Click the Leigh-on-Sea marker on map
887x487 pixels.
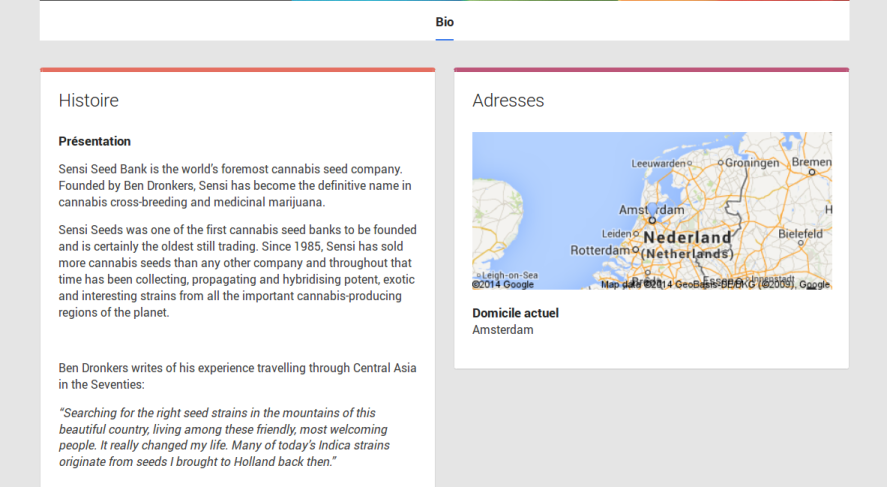(x=478, y=275)
